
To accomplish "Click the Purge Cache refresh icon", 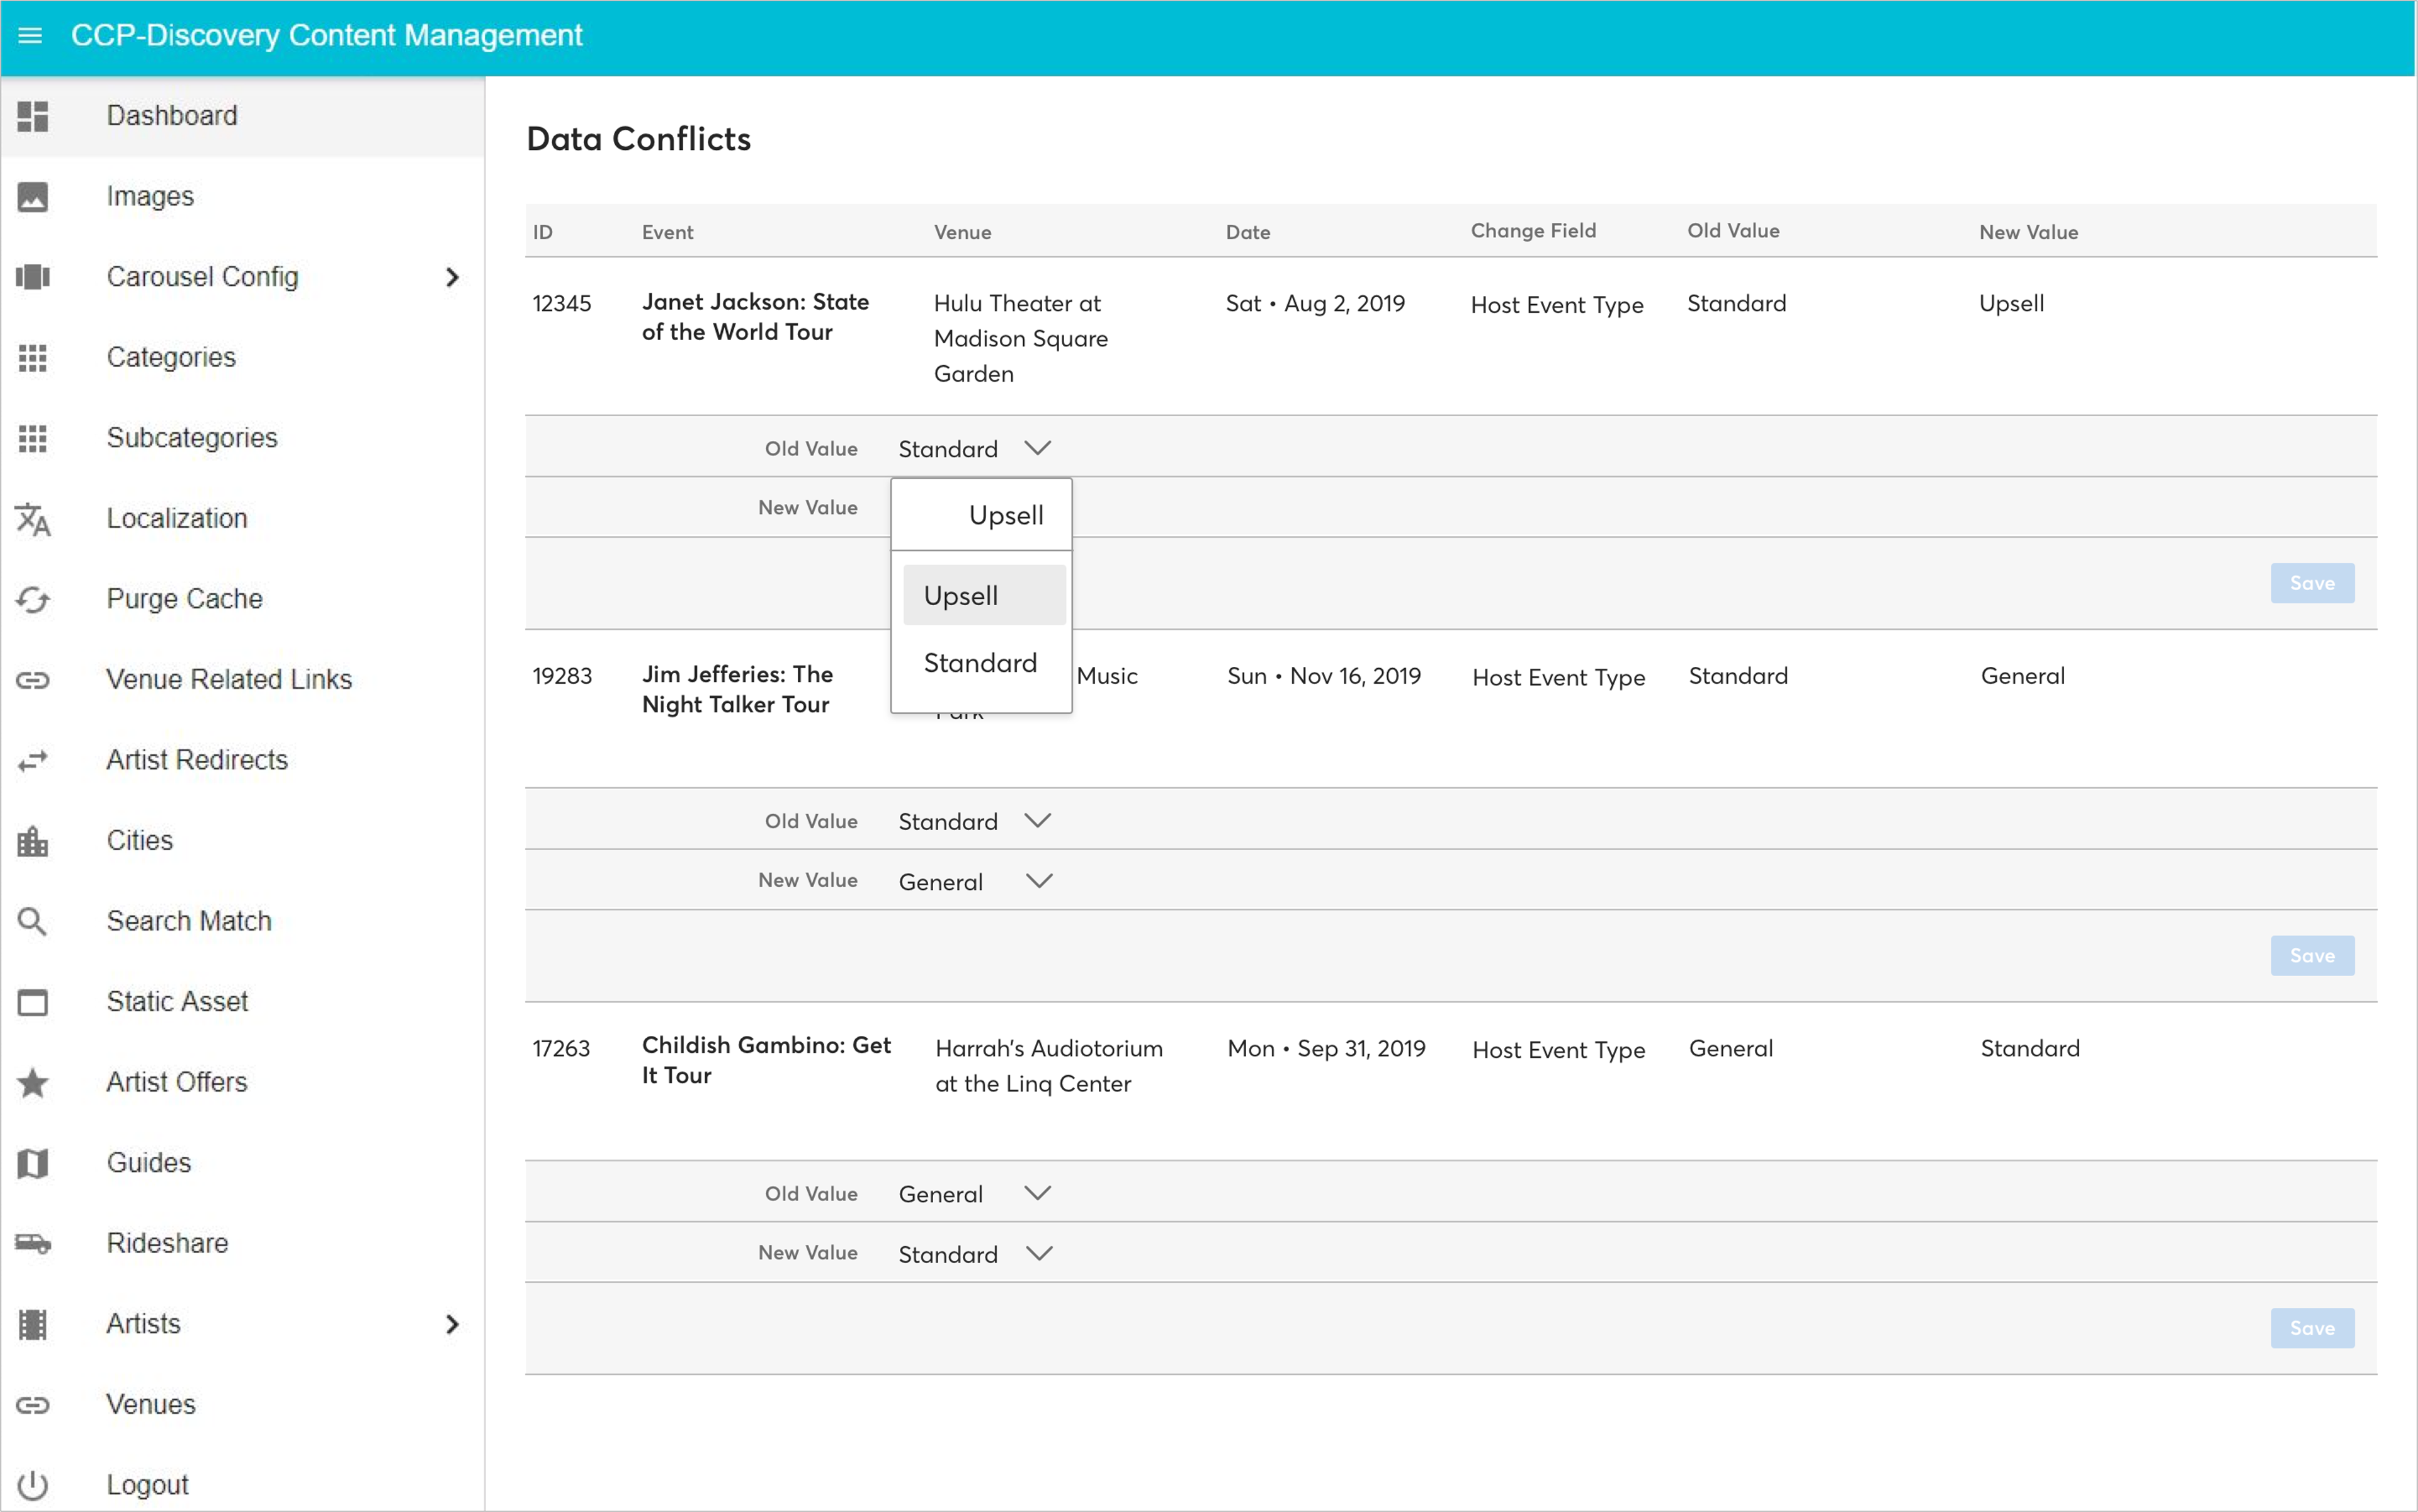I will [33, 600].
